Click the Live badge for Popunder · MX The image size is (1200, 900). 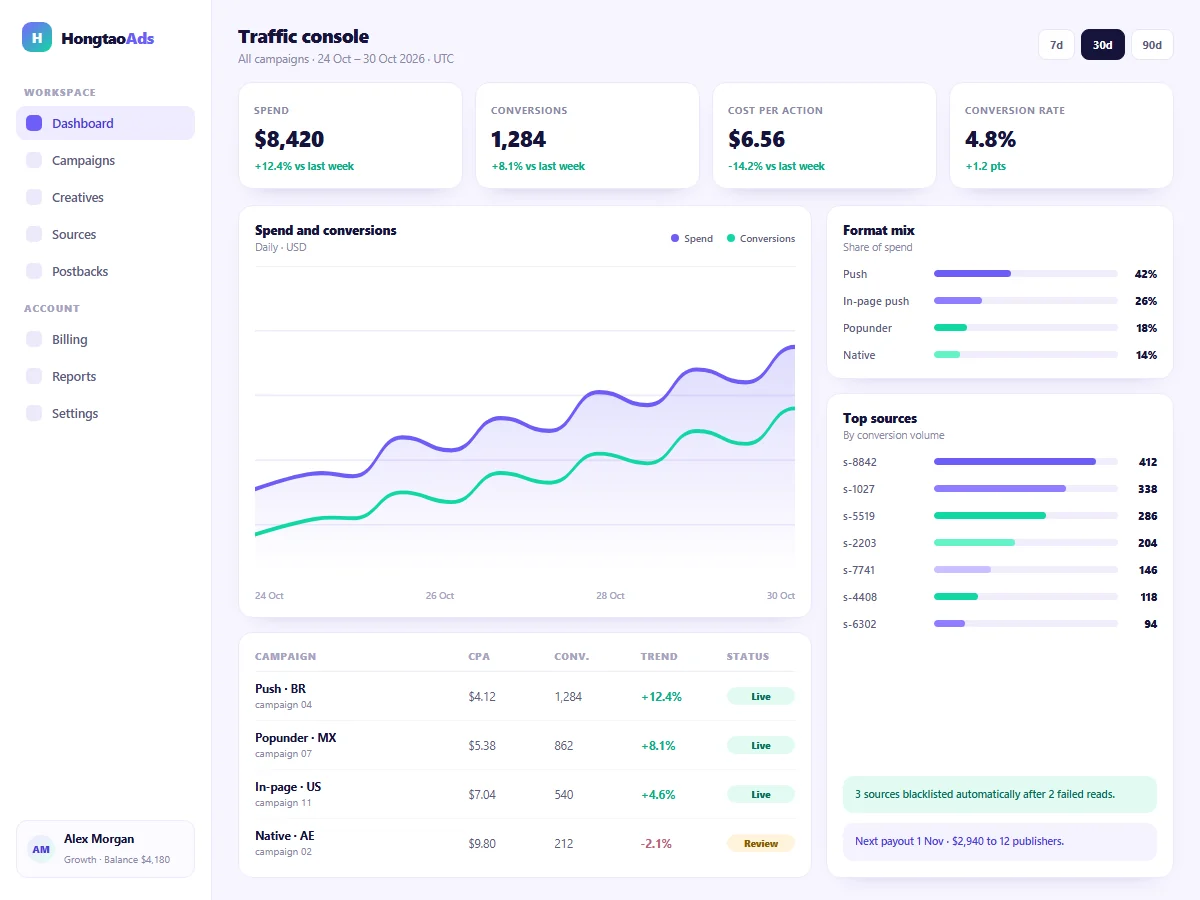tap(761, 745)
